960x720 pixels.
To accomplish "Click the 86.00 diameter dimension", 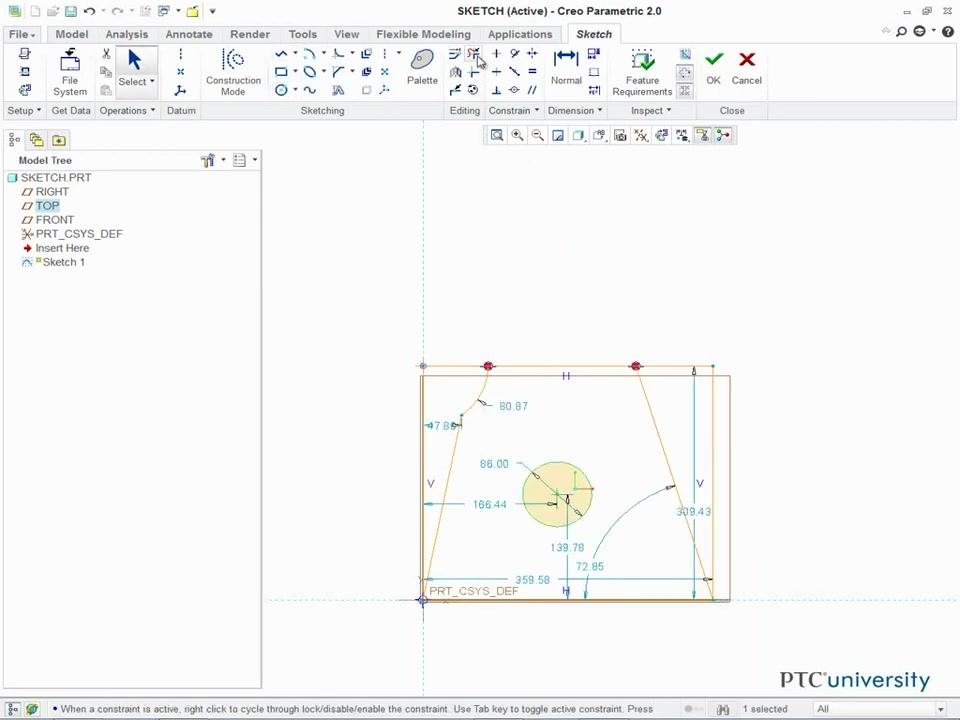I will [x=494, y=464].
